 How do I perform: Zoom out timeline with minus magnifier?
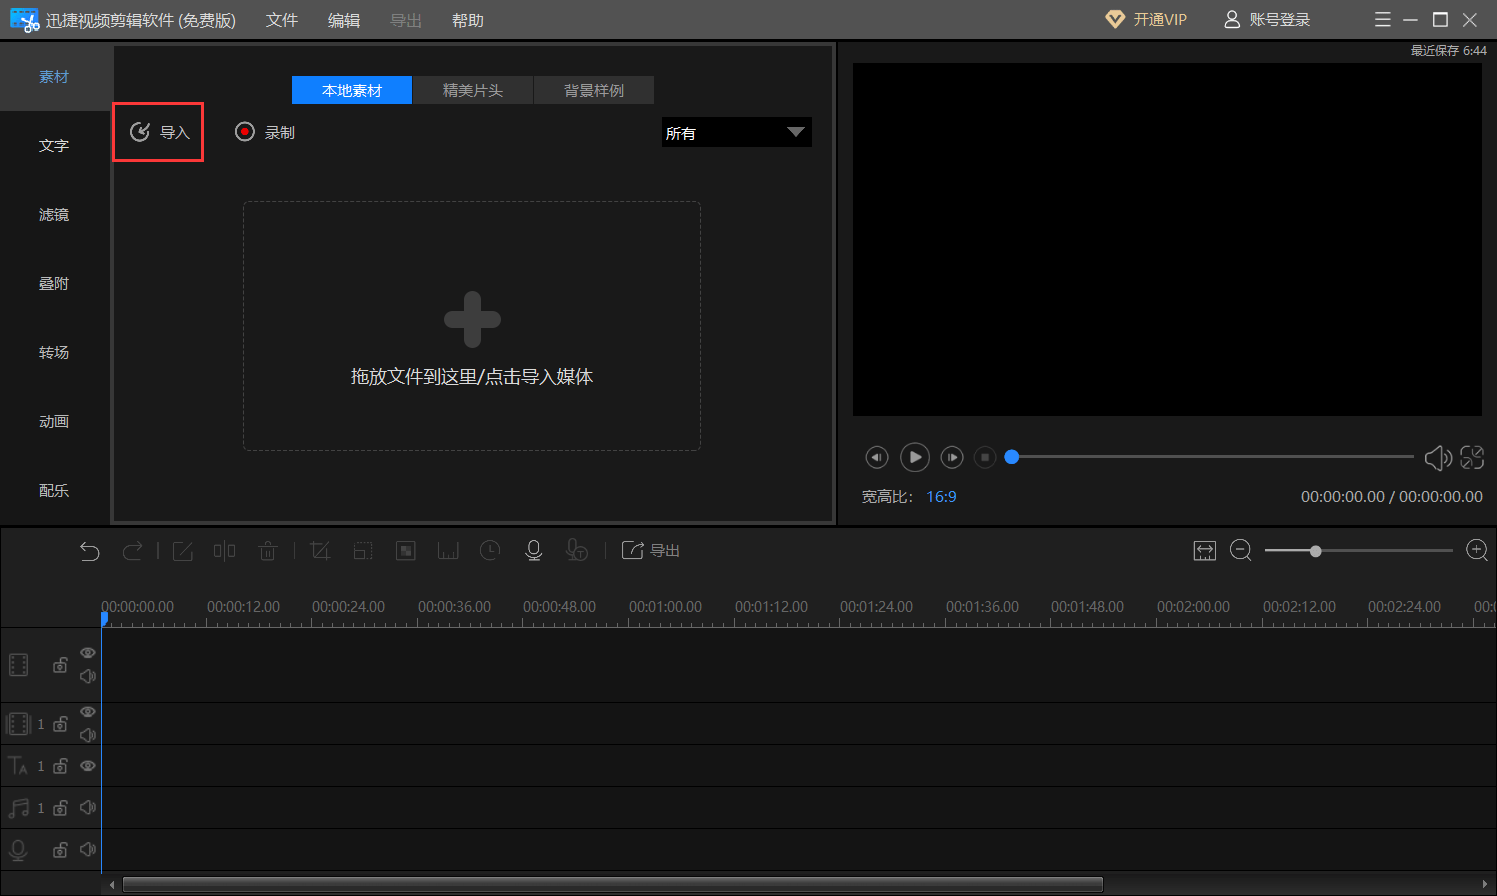1241,551
